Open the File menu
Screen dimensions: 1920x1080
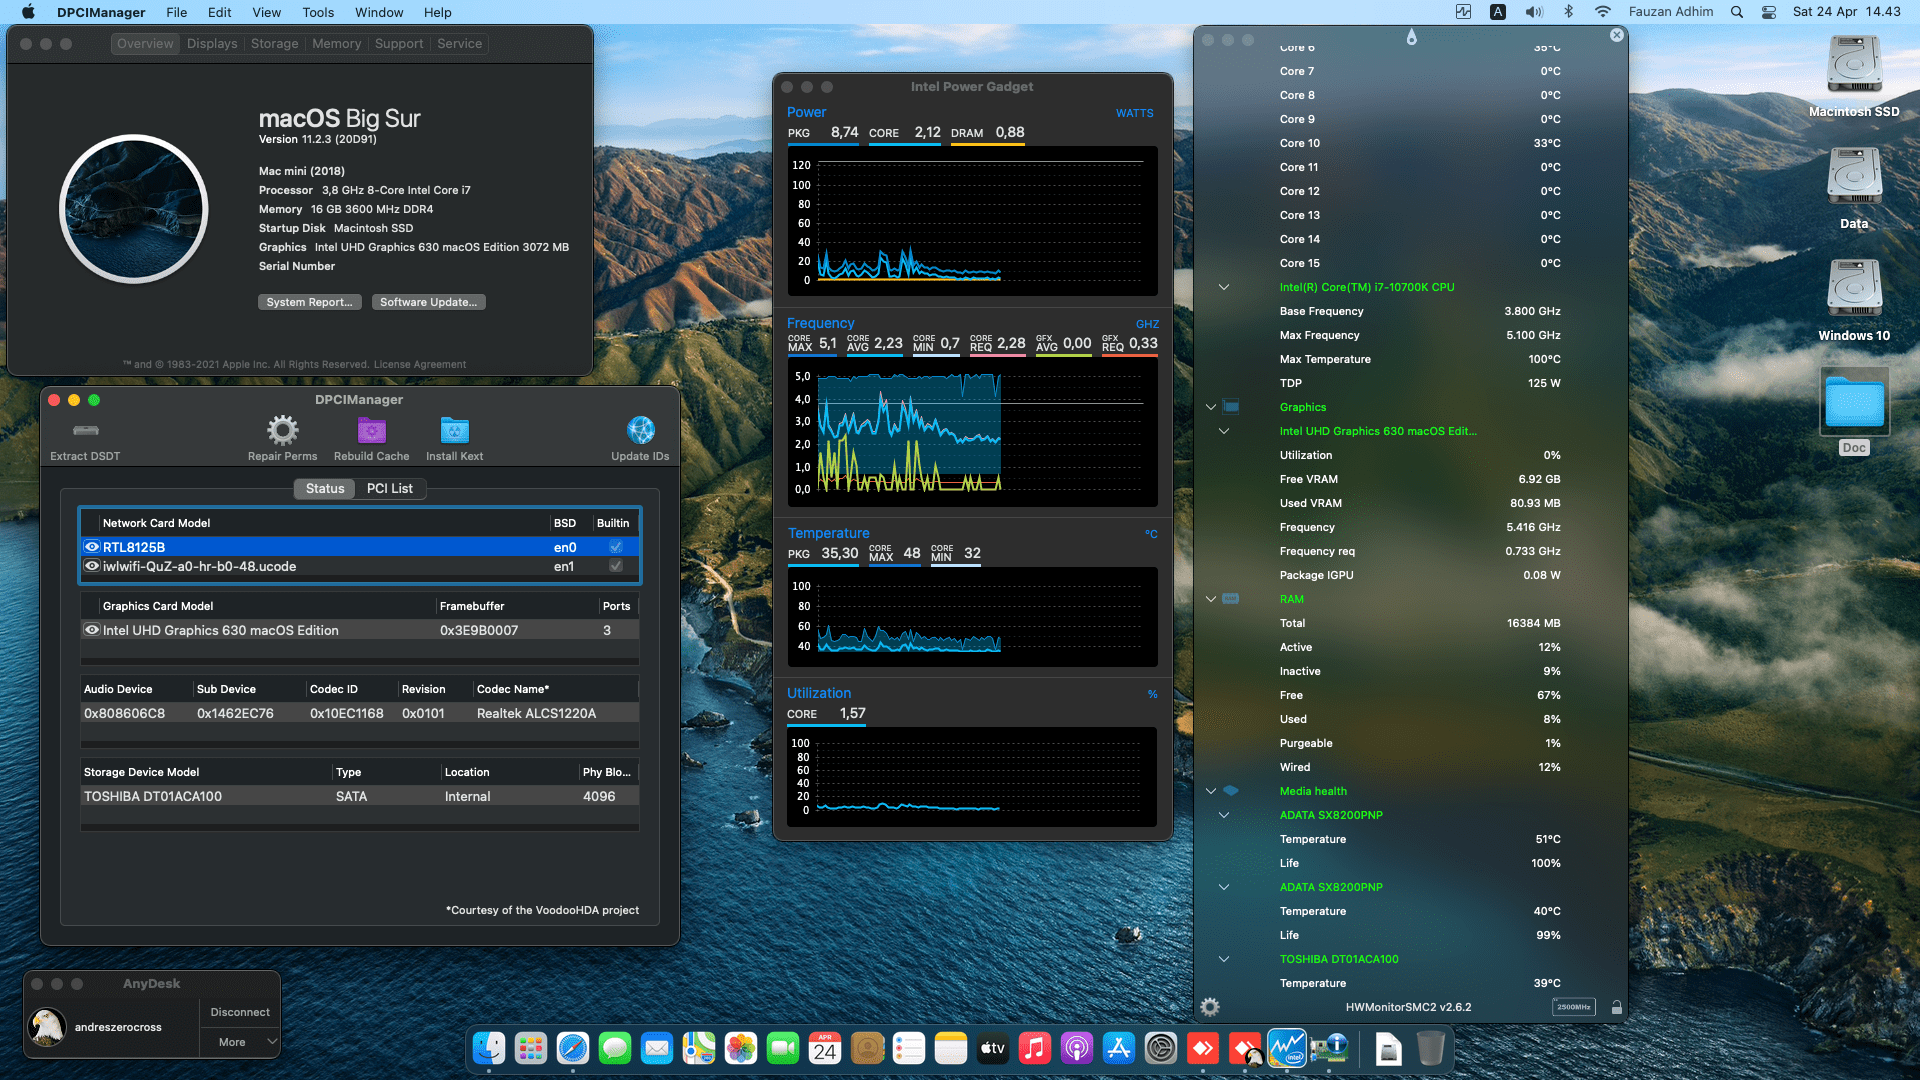click(x=176, y=12)
